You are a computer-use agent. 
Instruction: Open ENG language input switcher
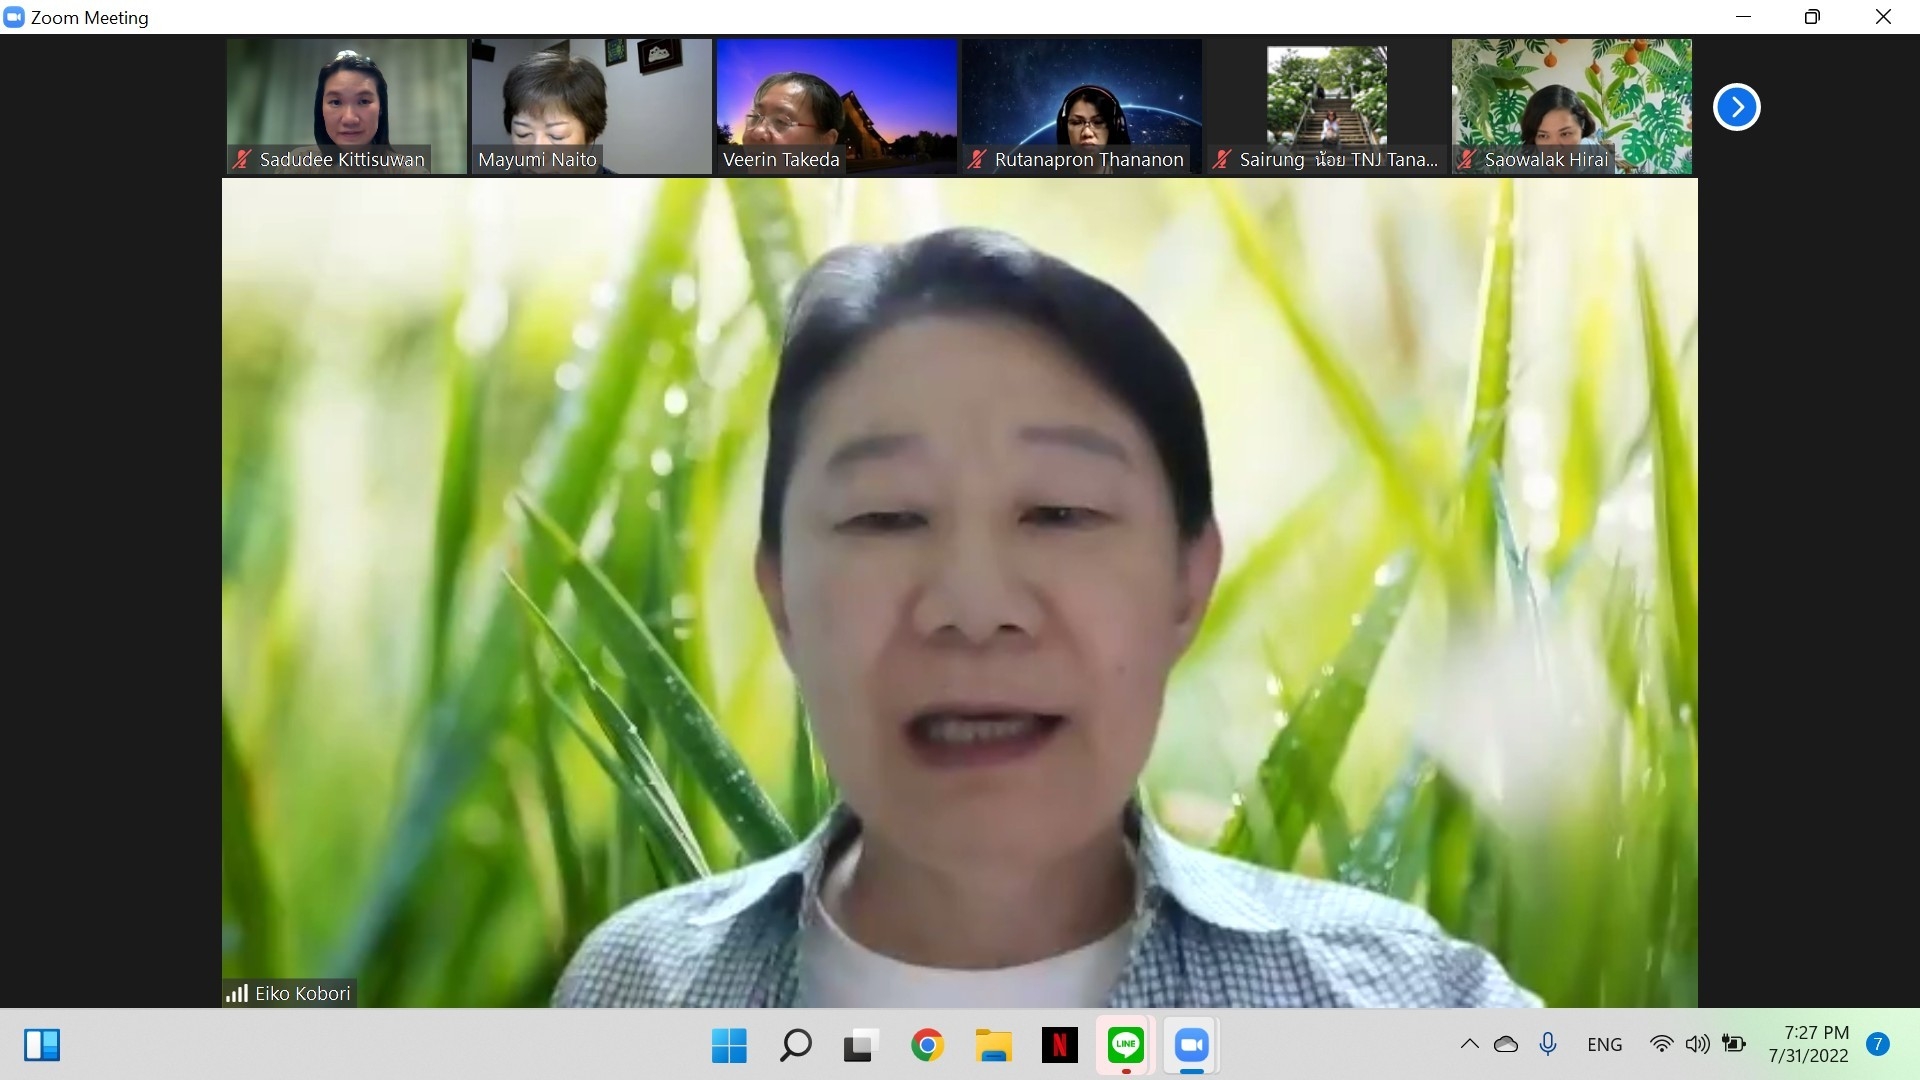(x=1604, y=1044)
